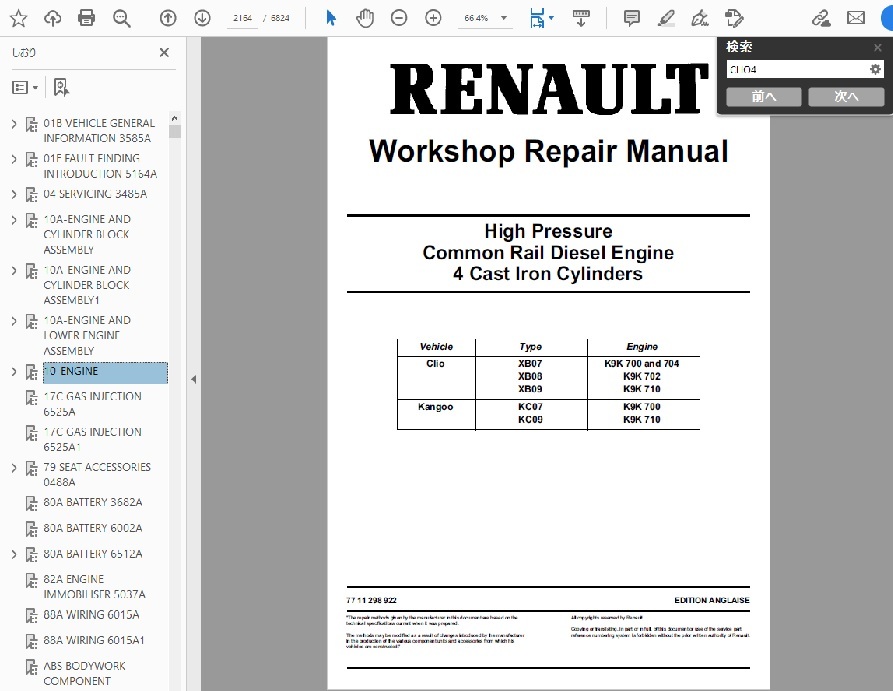893x691 pixels.
Task: Open bookmark 10A-ENGINE AND LOWER ENGINE ASSEMBLY
Action: (x=87, y=336)
